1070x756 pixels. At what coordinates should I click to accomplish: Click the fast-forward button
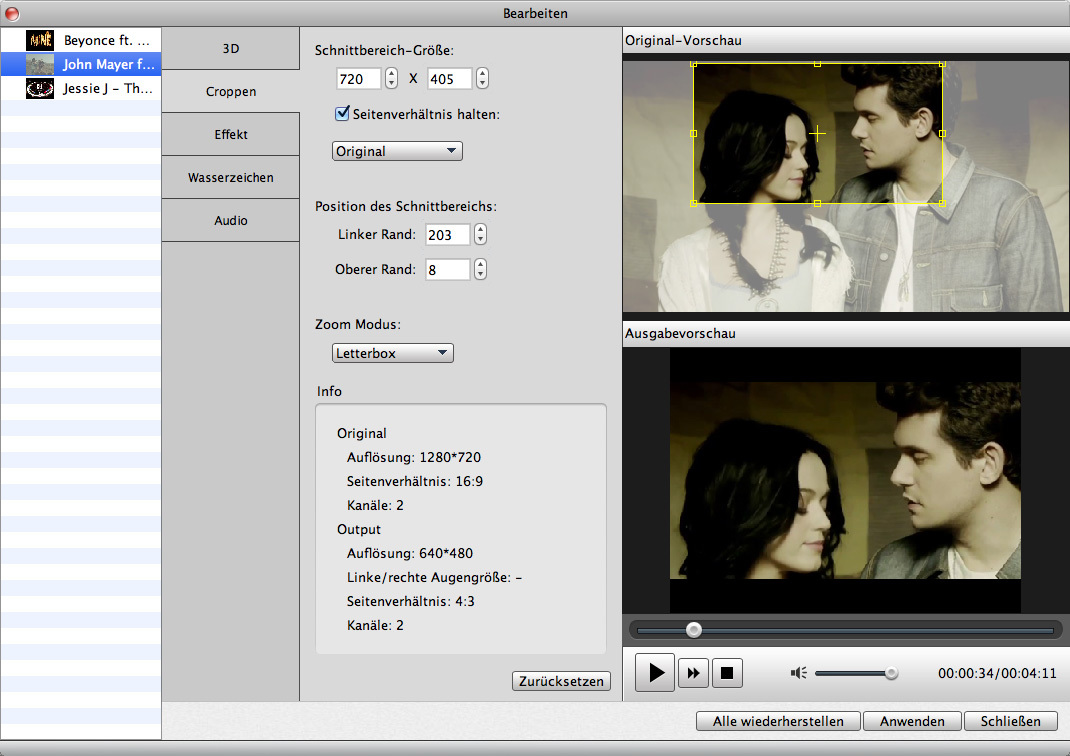coord(693,673)
